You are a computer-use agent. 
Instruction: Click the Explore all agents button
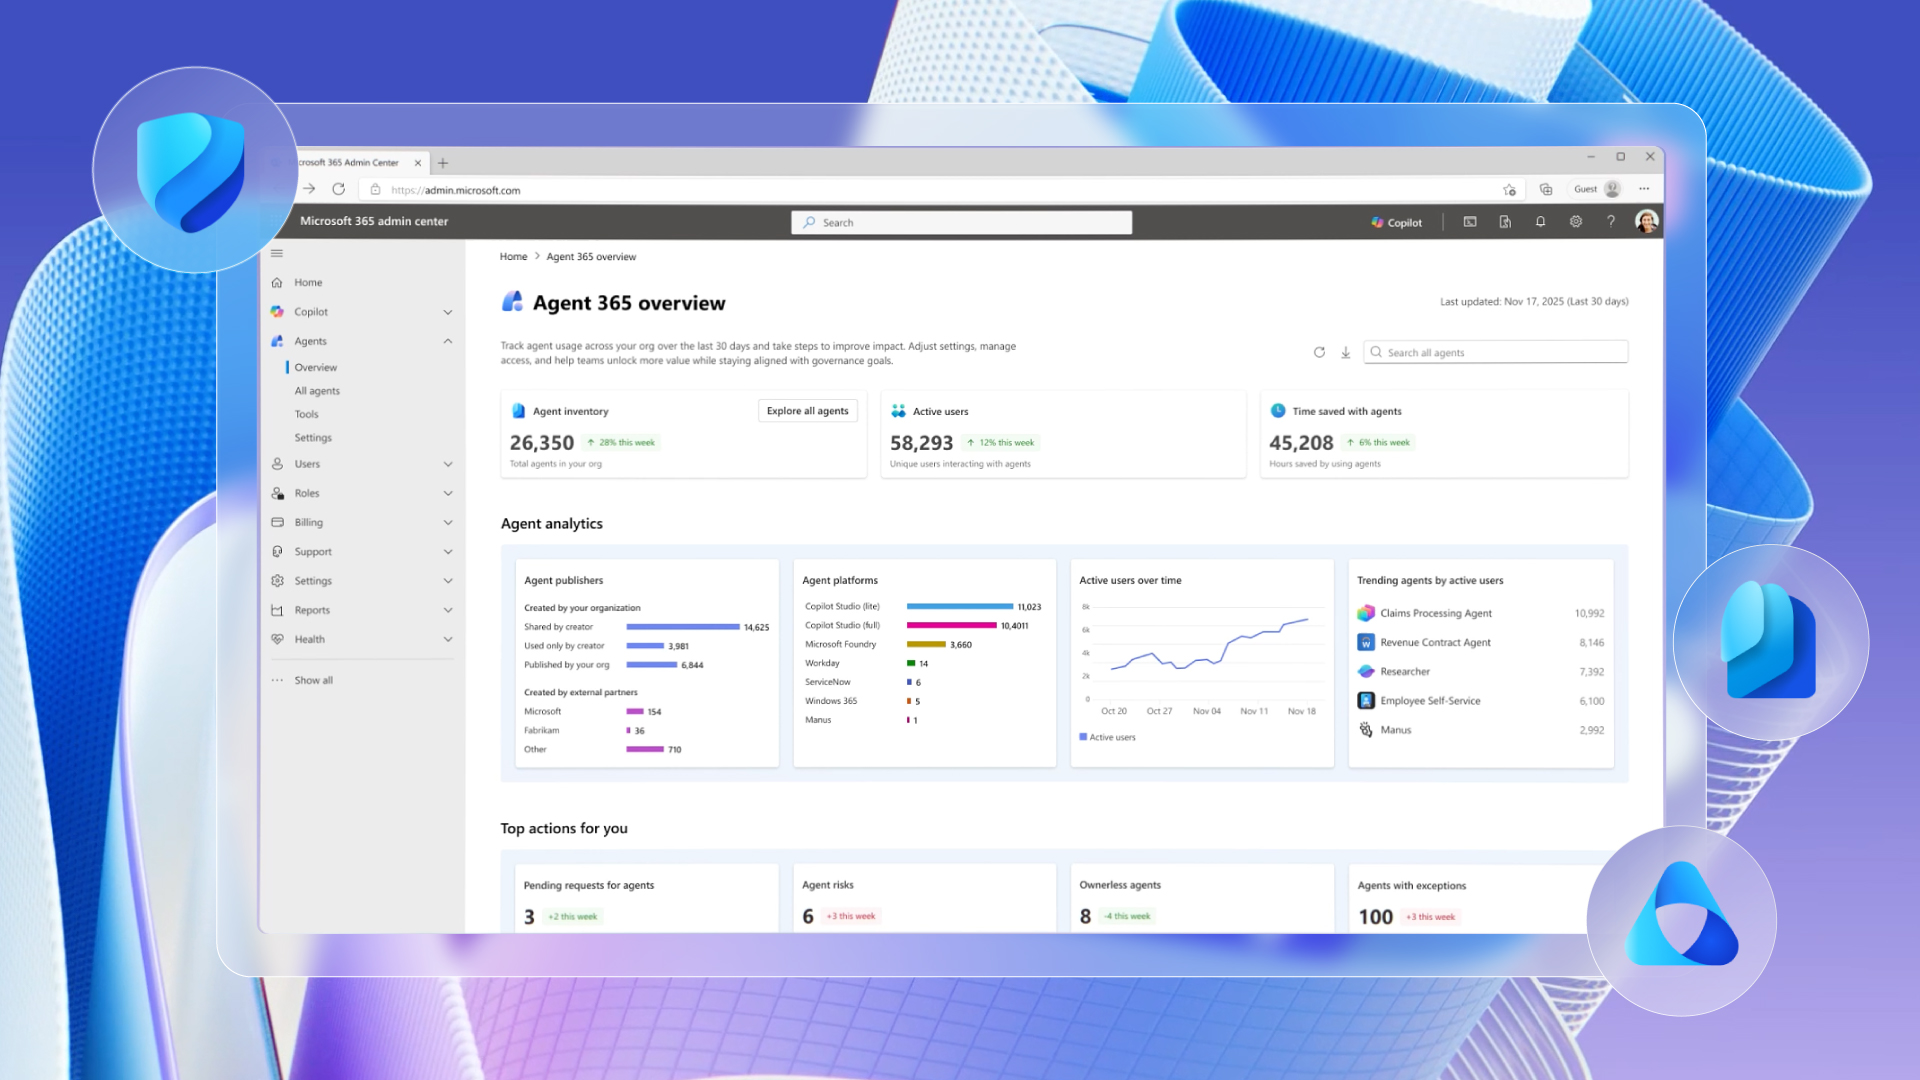(807, 410)
